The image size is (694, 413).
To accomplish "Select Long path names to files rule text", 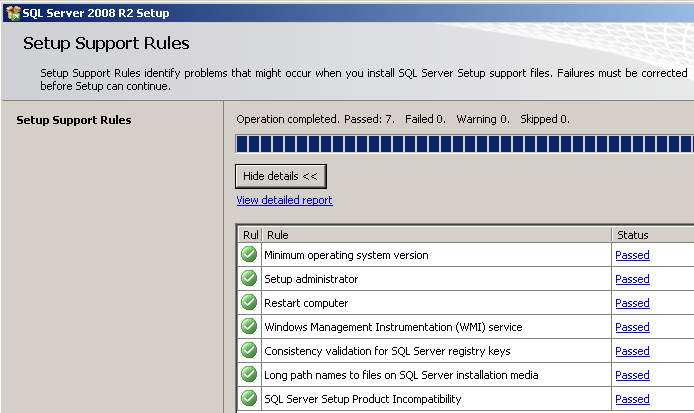I will click(x=401, y=374).
